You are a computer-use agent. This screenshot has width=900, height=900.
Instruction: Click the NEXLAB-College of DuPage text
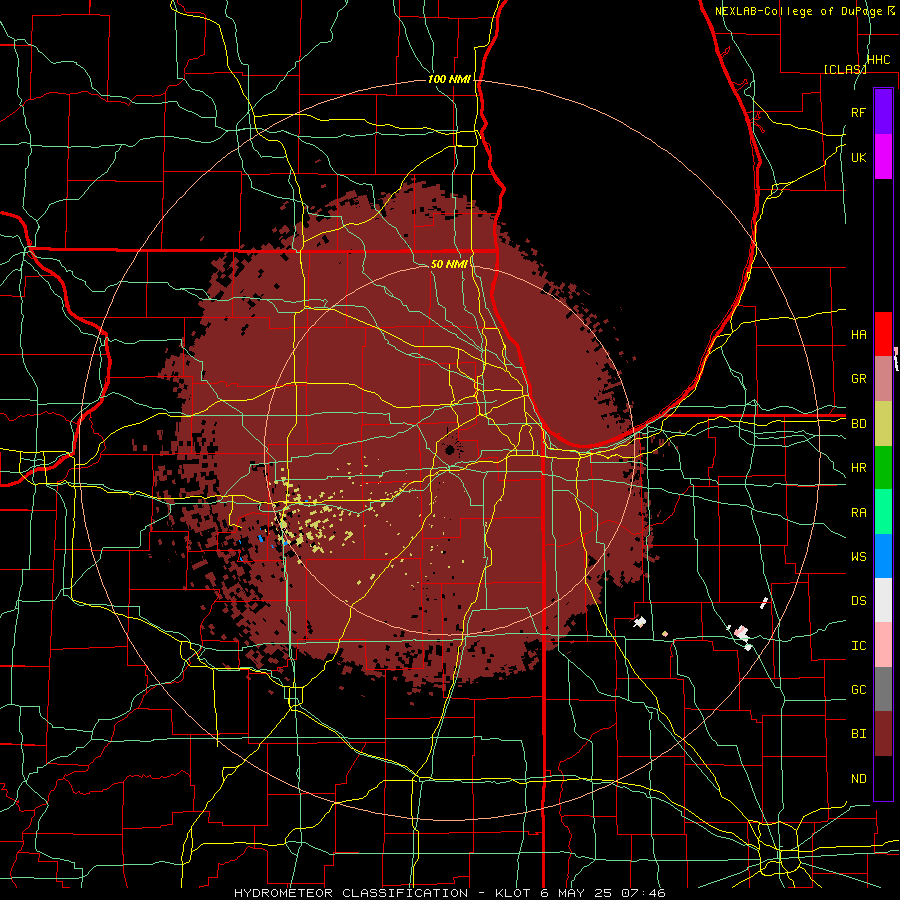tap(798, 11)
